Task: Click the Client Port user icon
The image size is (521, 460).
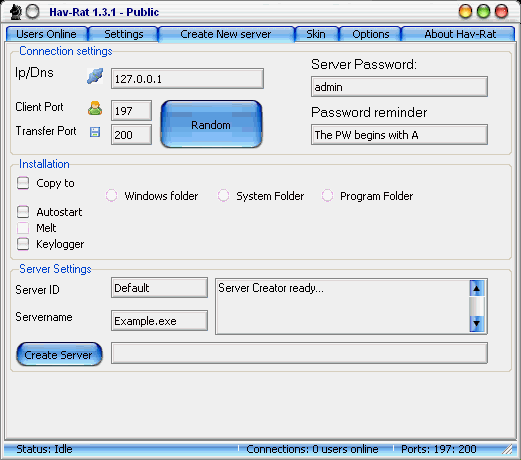Action: click(x=95, y=108)
